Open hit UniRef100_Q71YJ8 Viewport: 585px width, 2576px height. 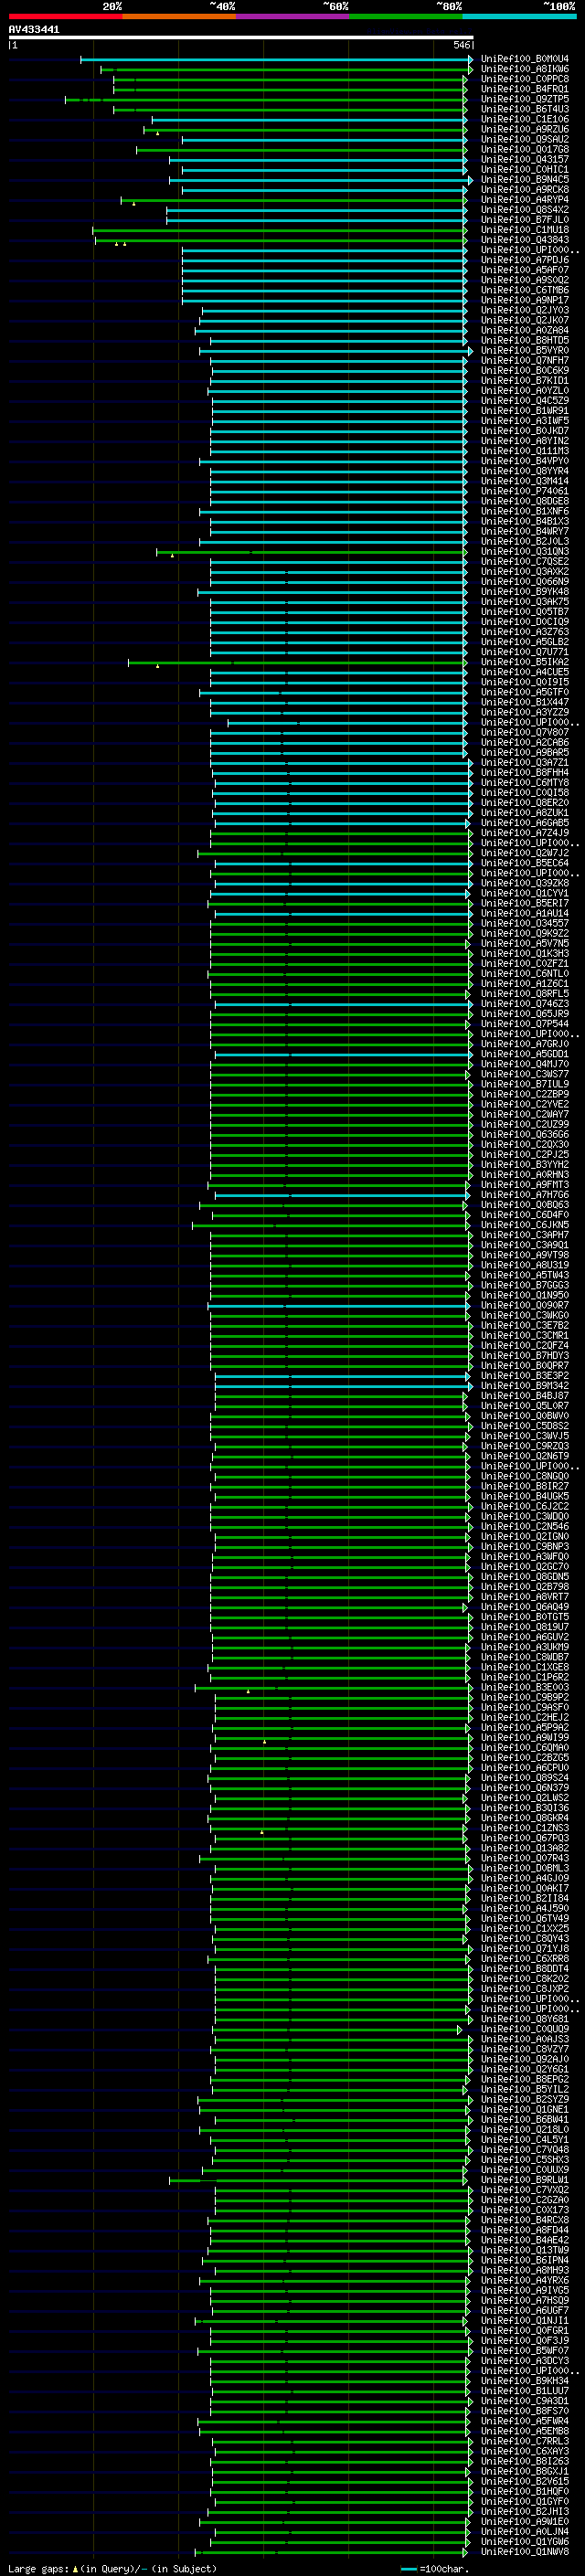[x=525, y=1948]
